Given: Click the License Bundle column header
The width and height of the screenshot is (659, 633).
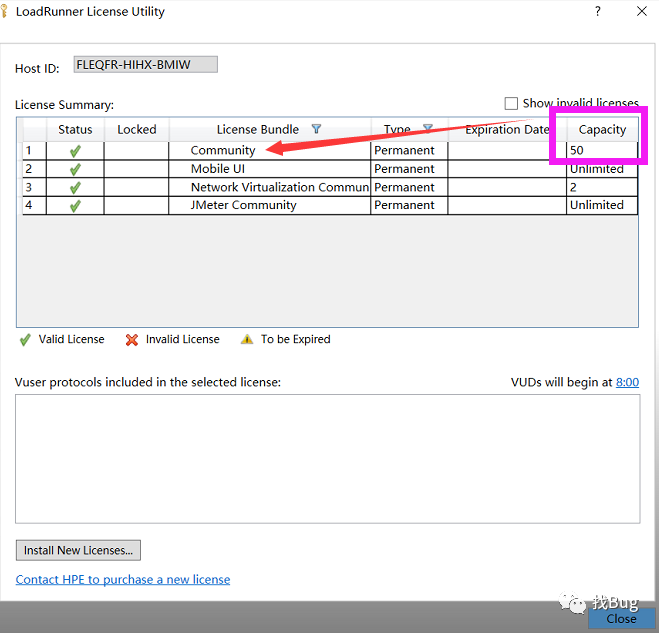Looking at the screenshot, I should point(269,129).
